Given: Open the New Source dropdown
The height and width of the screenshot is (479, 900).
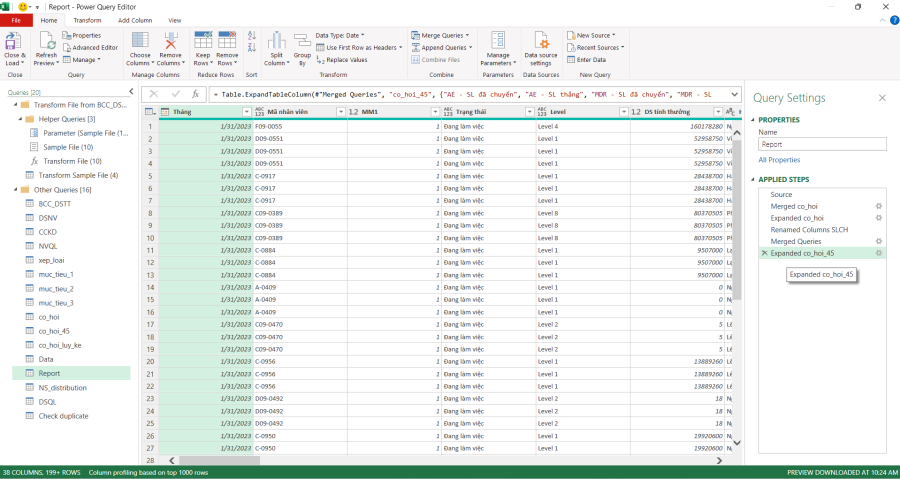Looking at the screenshot, I should pyautogui.click(x=591, y=36).
